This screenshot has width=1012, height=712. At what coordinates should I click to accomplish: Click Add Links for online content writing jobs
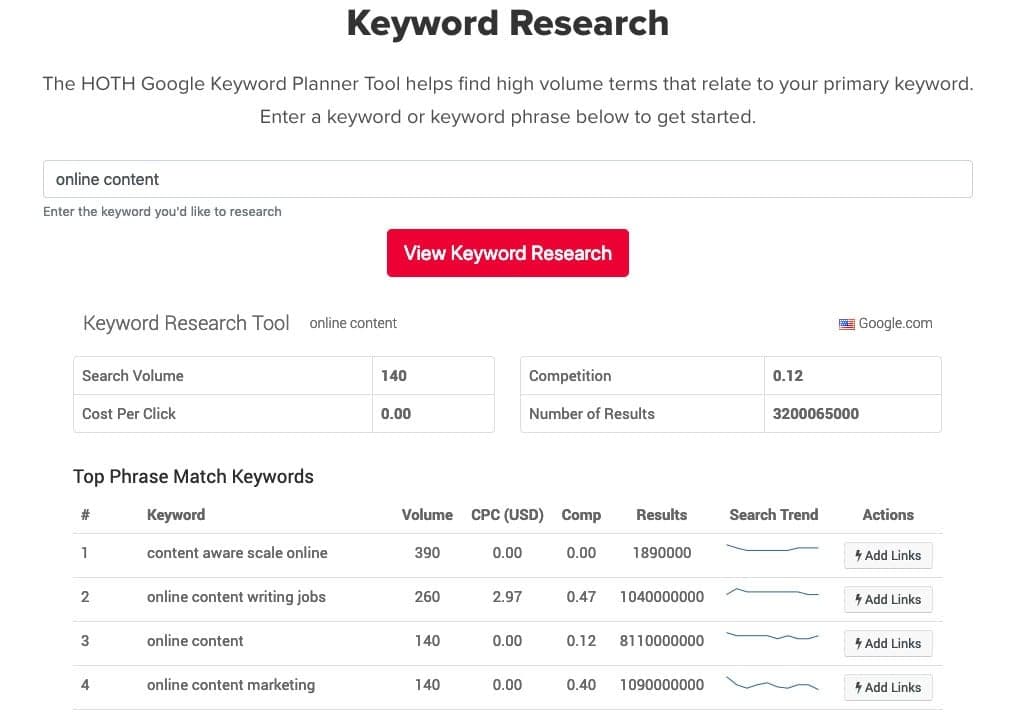(888, 599)
